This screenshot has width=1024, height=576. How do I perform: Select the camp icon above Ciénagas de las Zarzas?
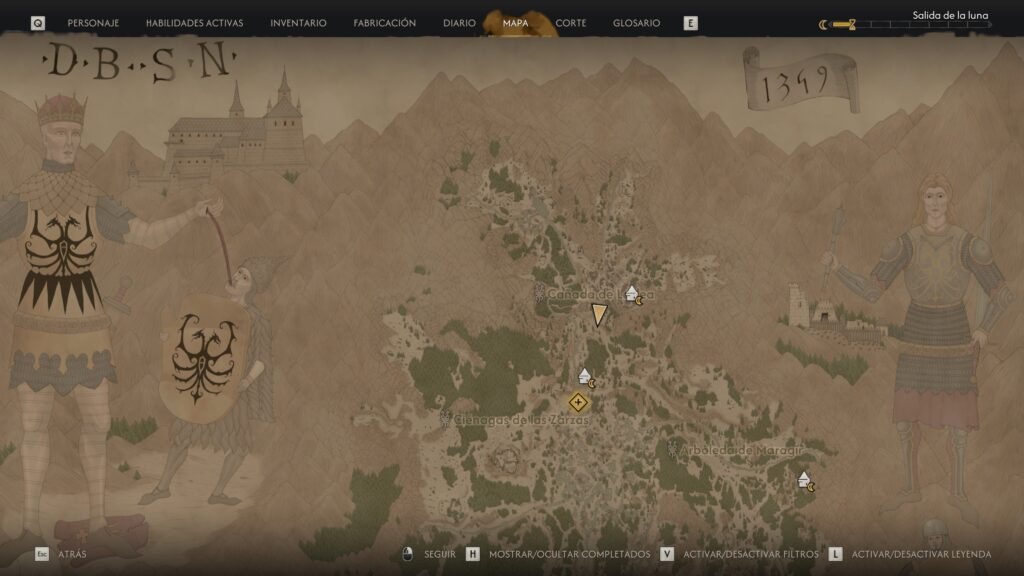586,377
